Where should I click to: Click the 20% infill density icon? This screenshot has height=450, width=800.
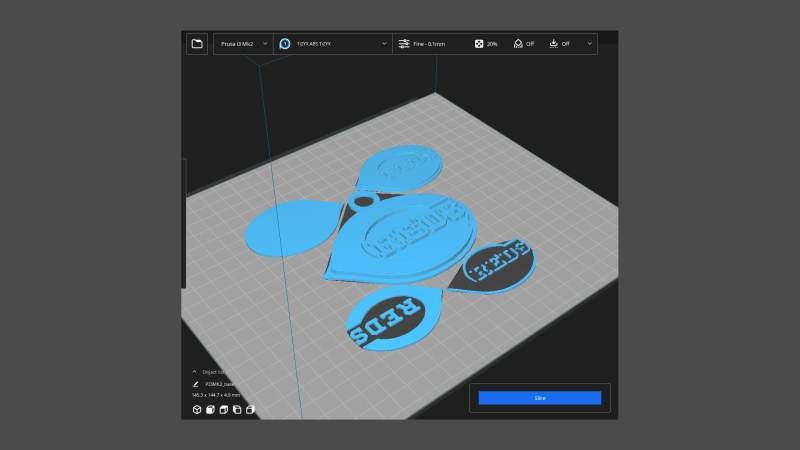pyautogui.click(x=480, y=44)
